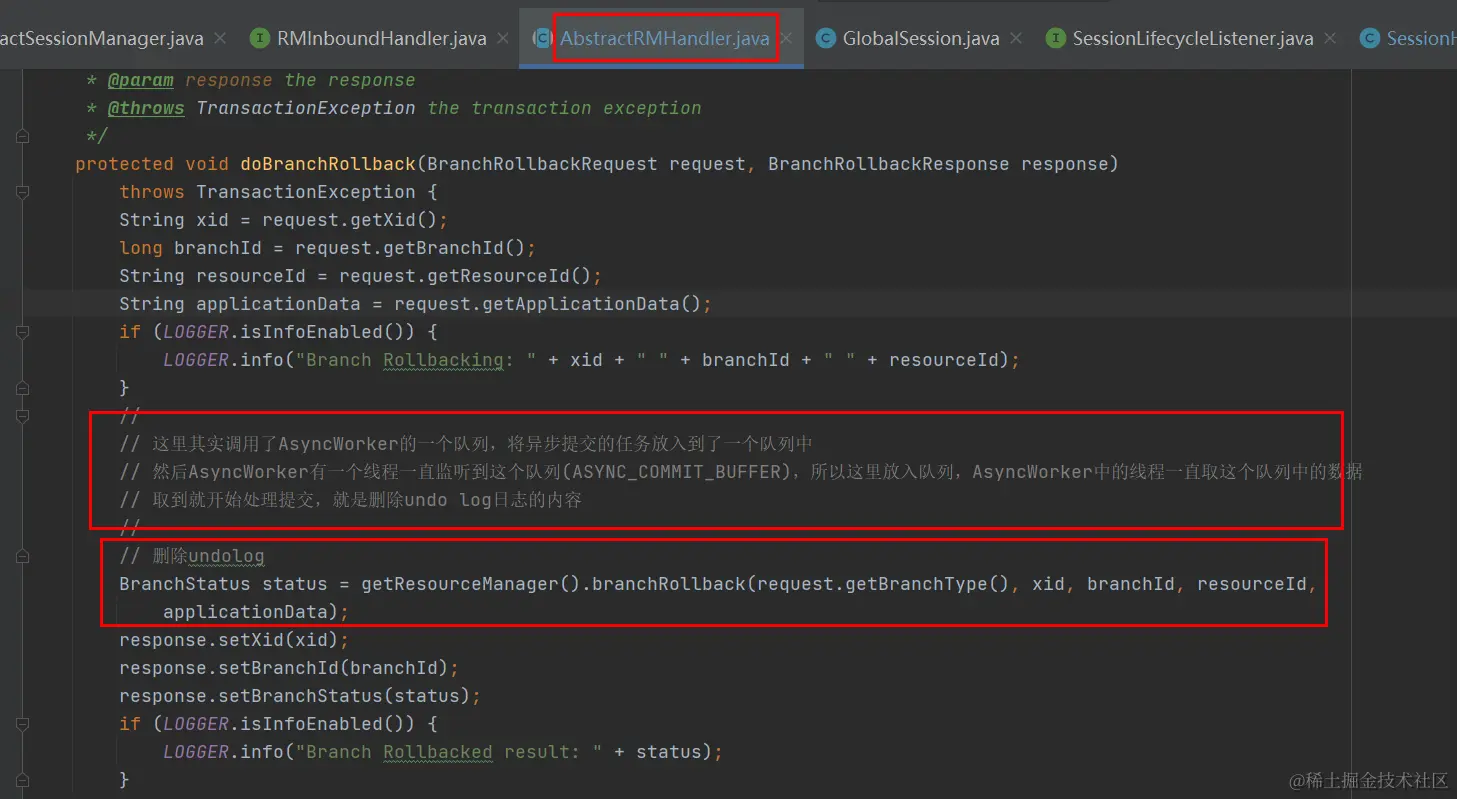The width and height of the screenshot is (1457, 799).
Task: Open the GlobalSession.java tab
Action: pos(921,39)
